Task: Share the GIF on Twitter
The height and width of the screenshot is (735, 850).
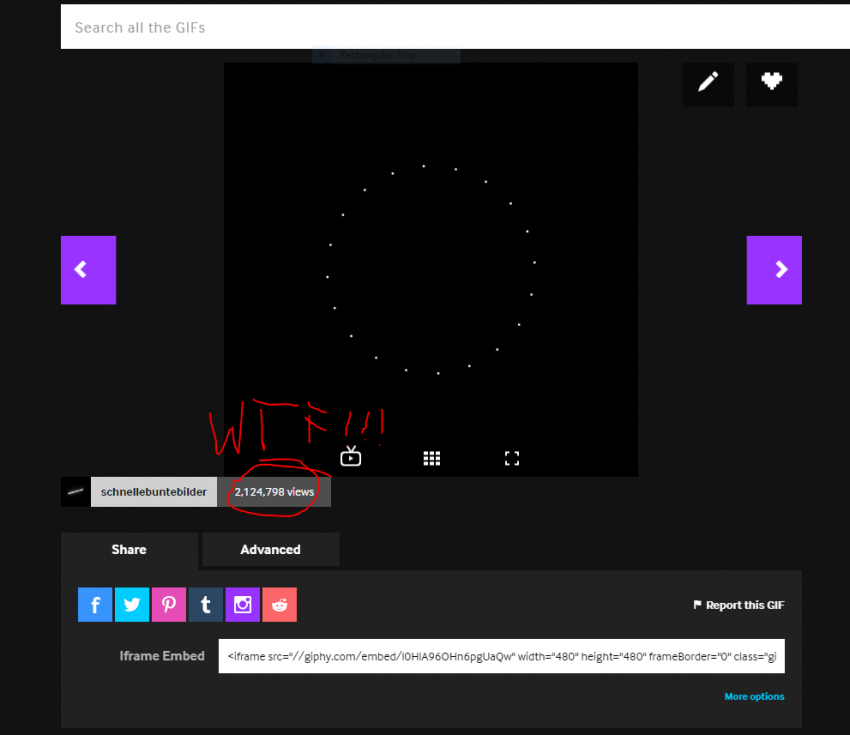Action: click(x=132, y=605)
